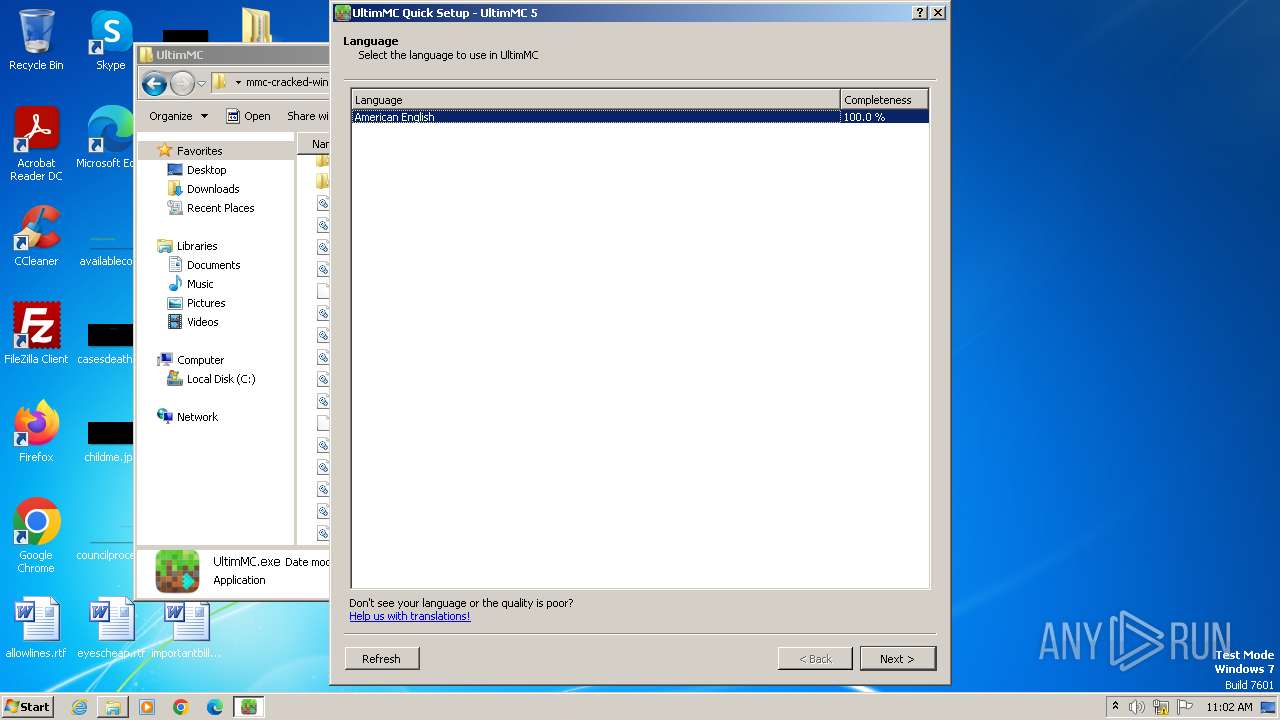
Task: Open Windows Media Player from taskbar
Action: 147,707
